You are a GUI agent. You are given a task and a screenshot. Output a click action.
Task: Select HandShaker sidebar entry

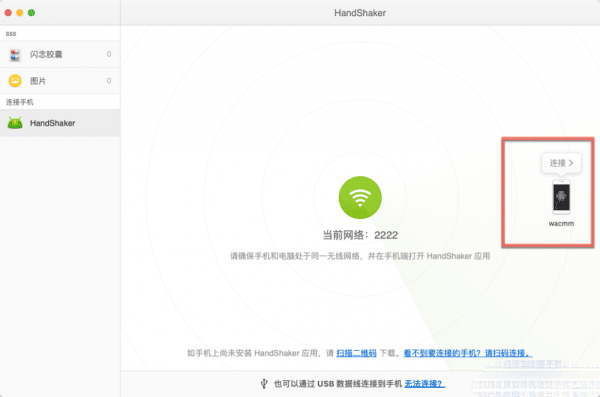(x=60, y=123)
